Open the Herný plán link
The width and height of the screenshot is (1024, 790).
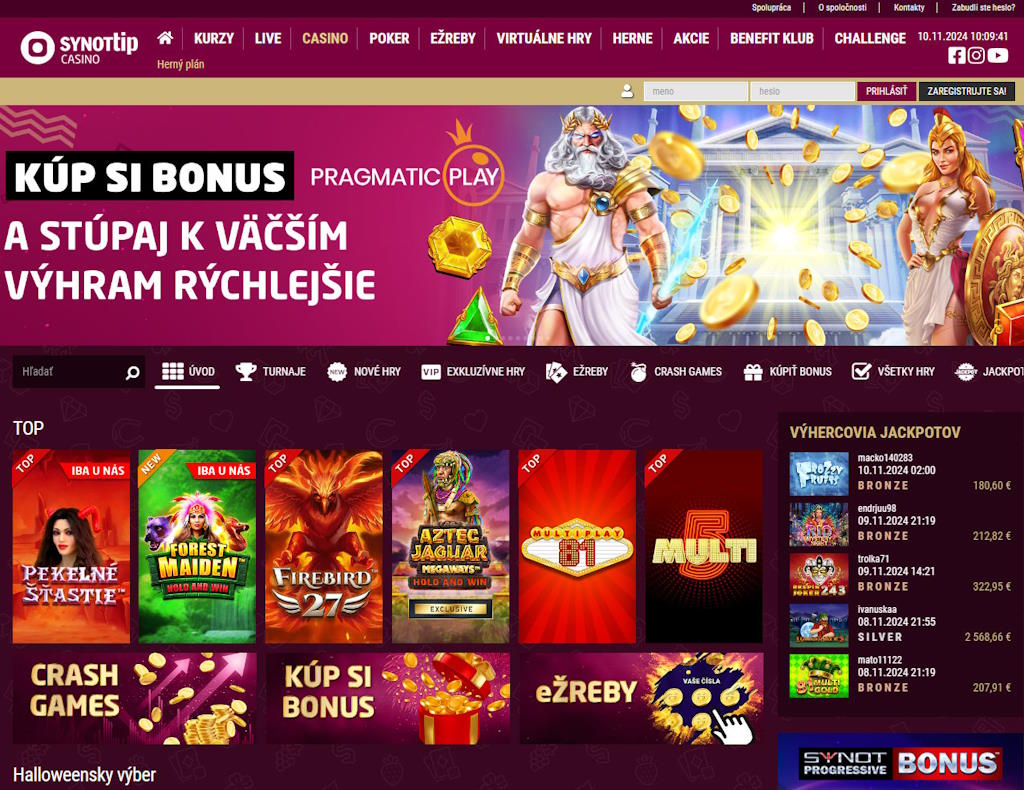[180, 64]
